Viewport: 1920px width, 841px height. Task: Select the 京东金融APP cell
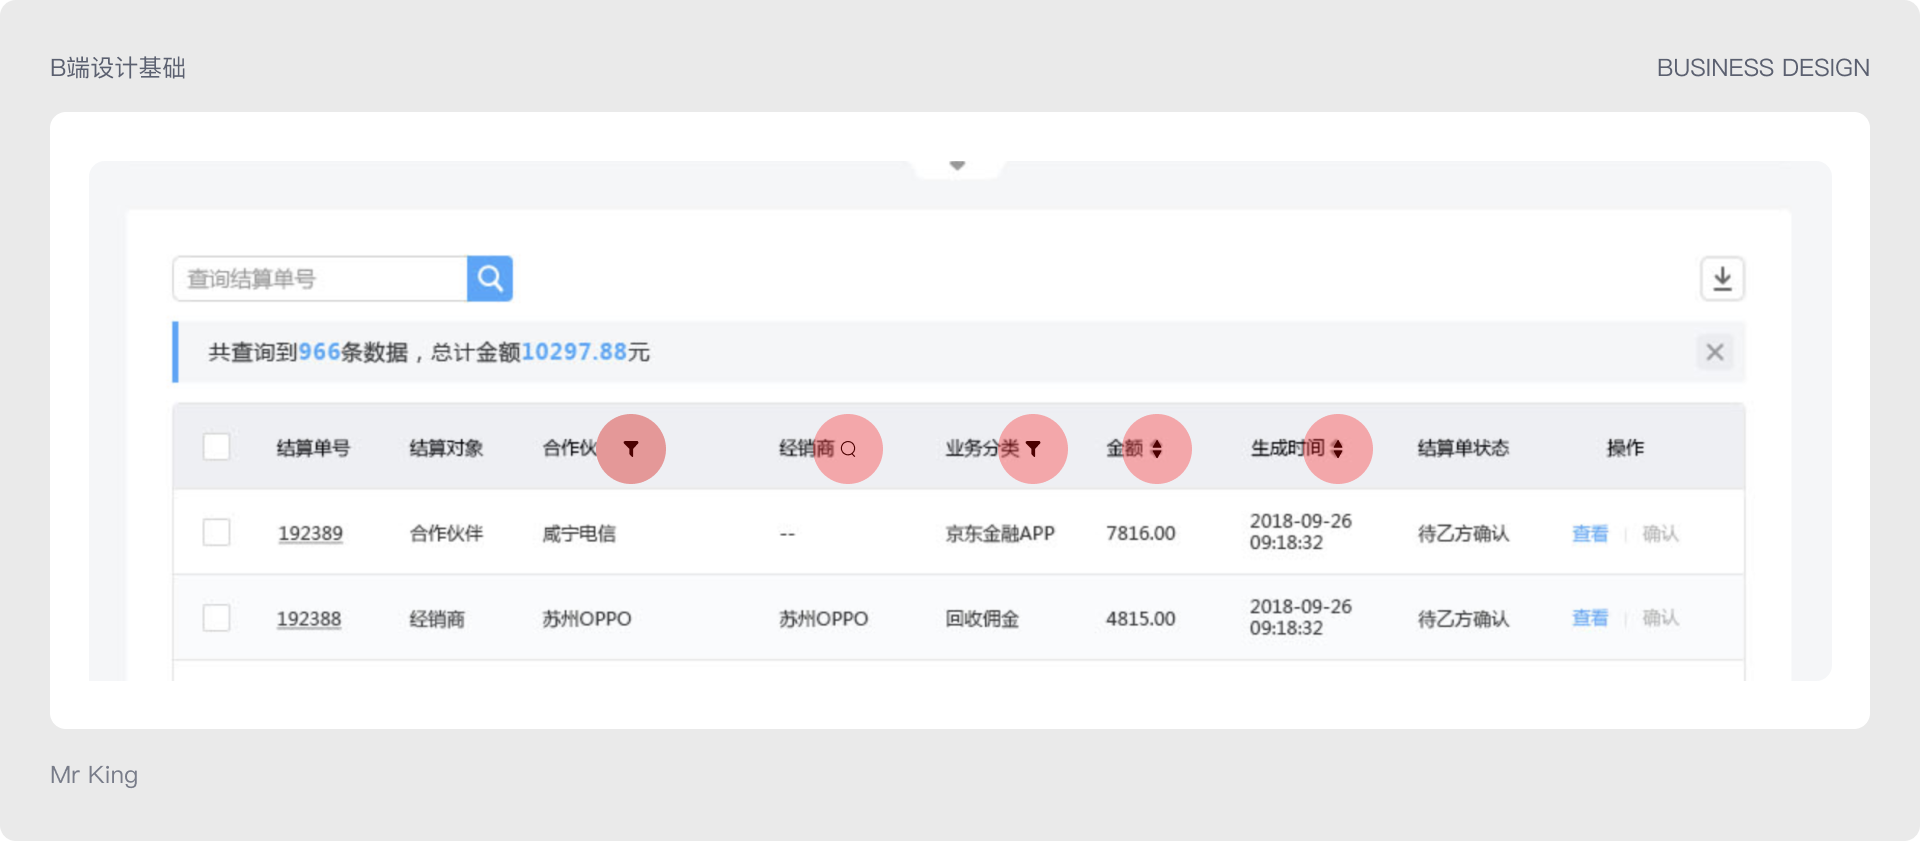click(x=1000, y=534)
